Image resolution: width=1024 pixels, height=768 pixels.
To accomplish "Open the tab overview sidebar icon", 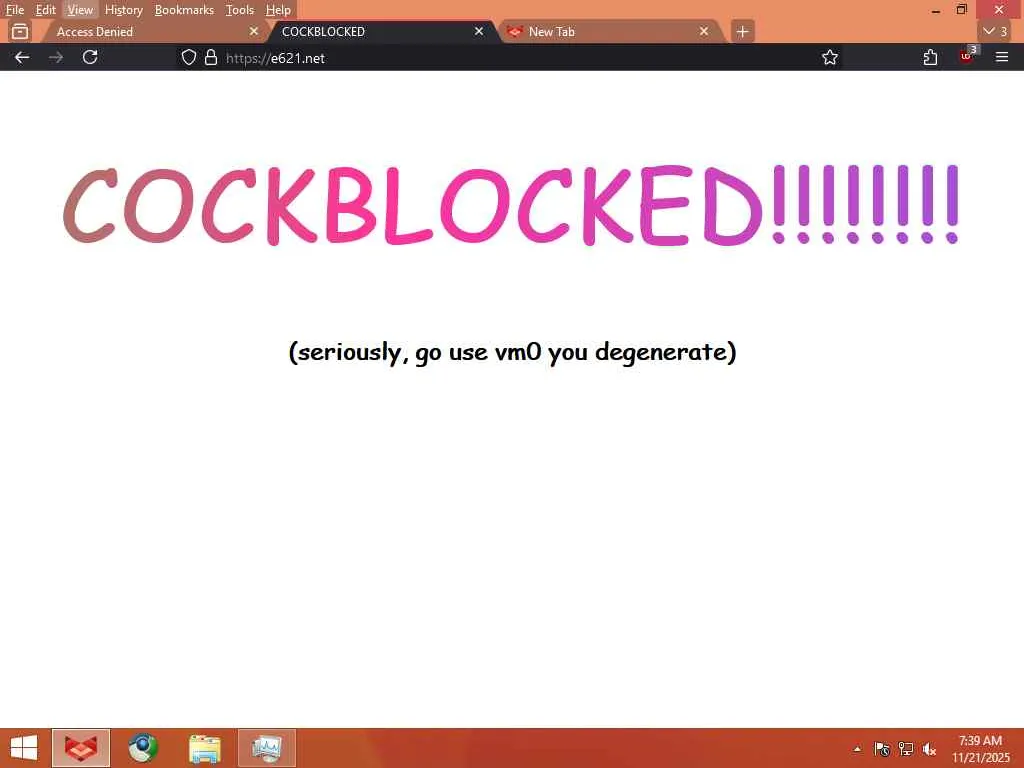I will [20, 31].
